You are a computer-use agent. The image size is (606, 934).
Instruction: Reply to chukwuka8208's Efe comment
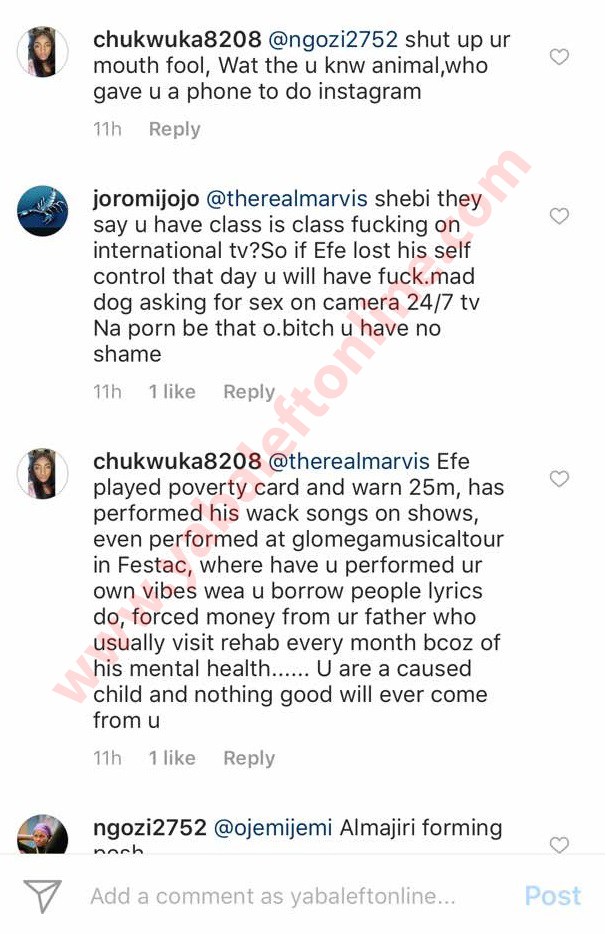249,758
